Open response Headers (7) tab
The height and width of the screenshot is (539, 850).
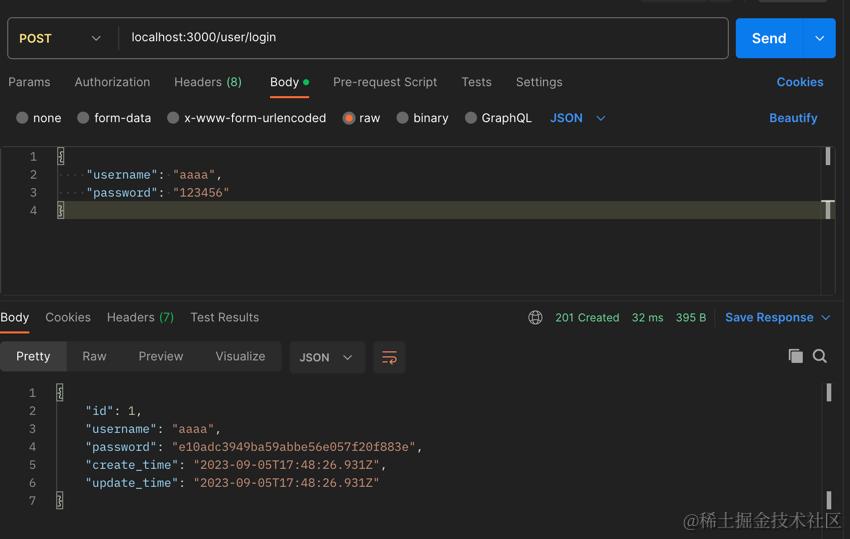click(x=140, y=317)
